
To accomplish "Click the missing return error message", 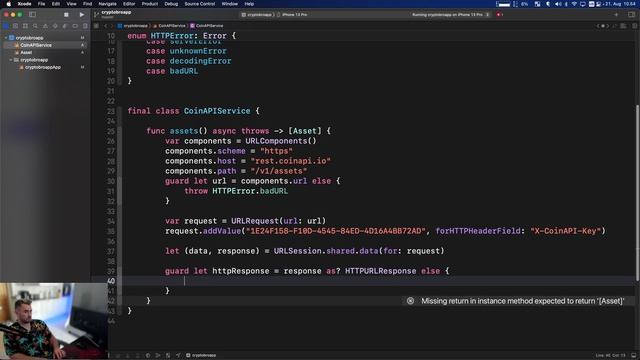I will click(522, 301).
